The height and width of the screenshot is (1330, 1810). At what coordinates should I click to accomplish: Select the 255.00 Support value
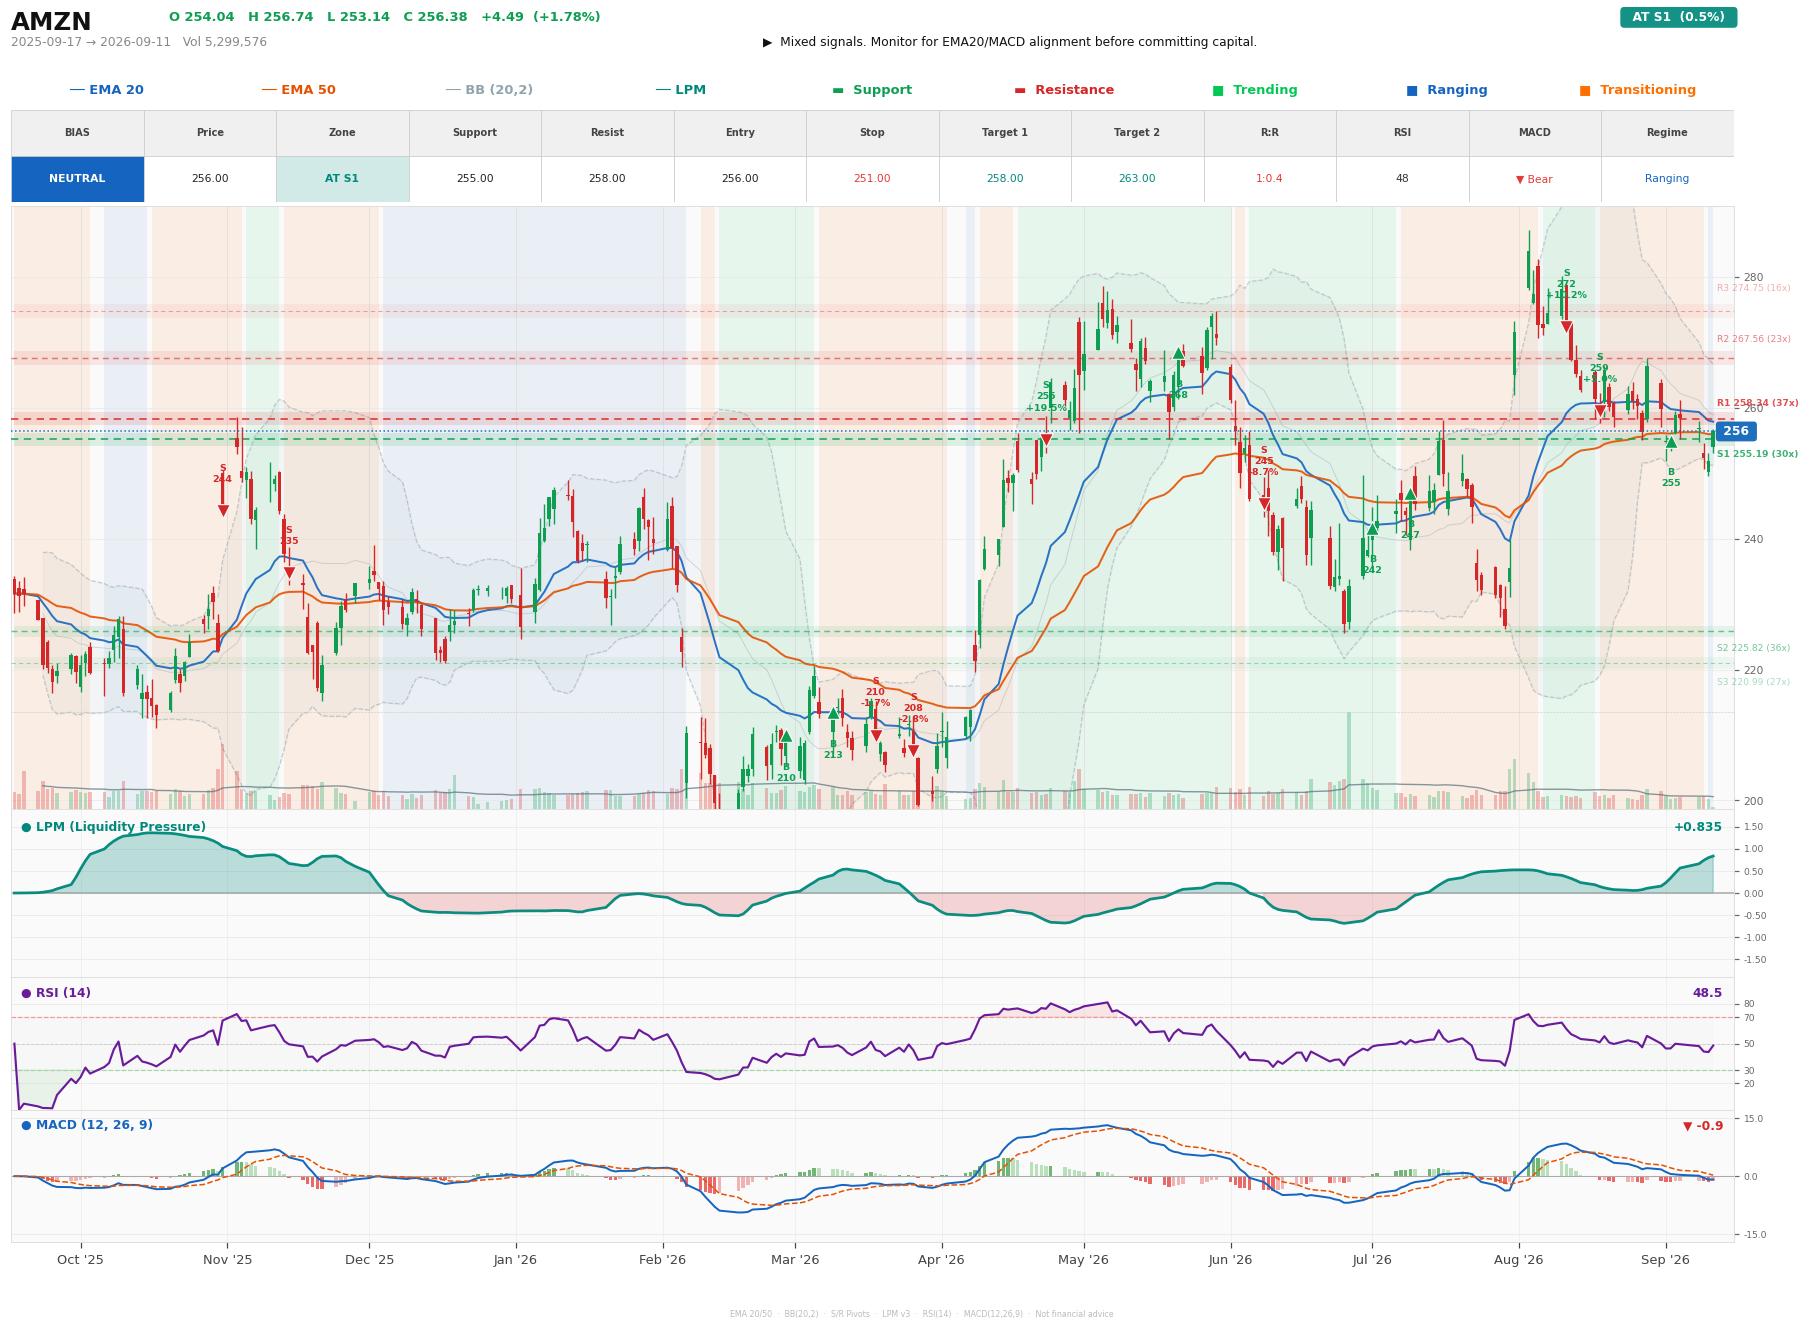tap(475, 179)
